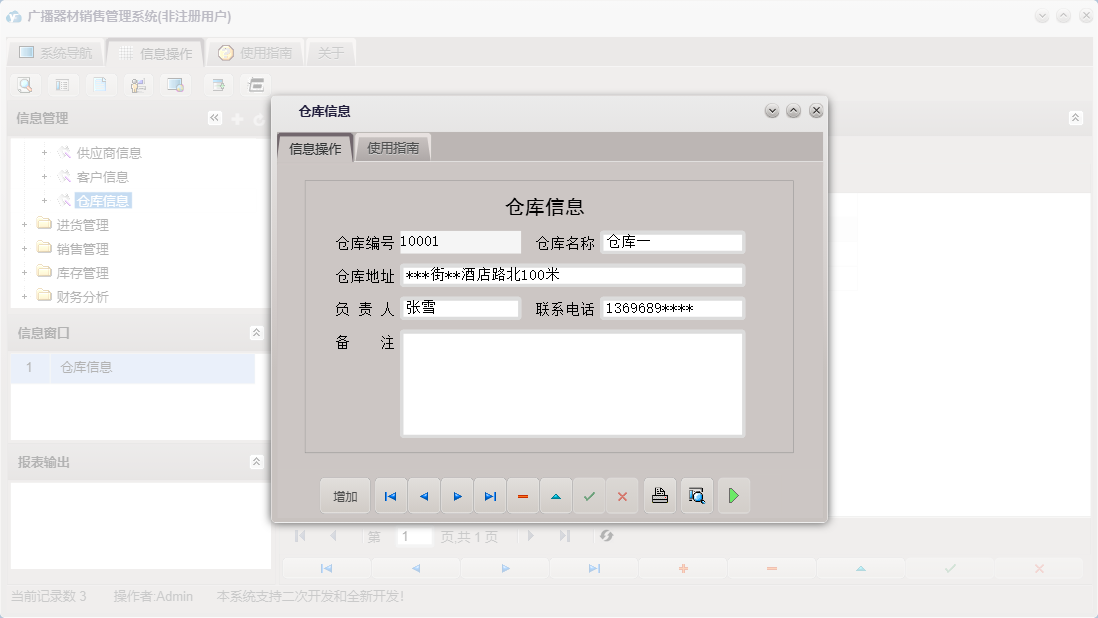
Task: Go to the next record
Action: [x=457, y=495]
